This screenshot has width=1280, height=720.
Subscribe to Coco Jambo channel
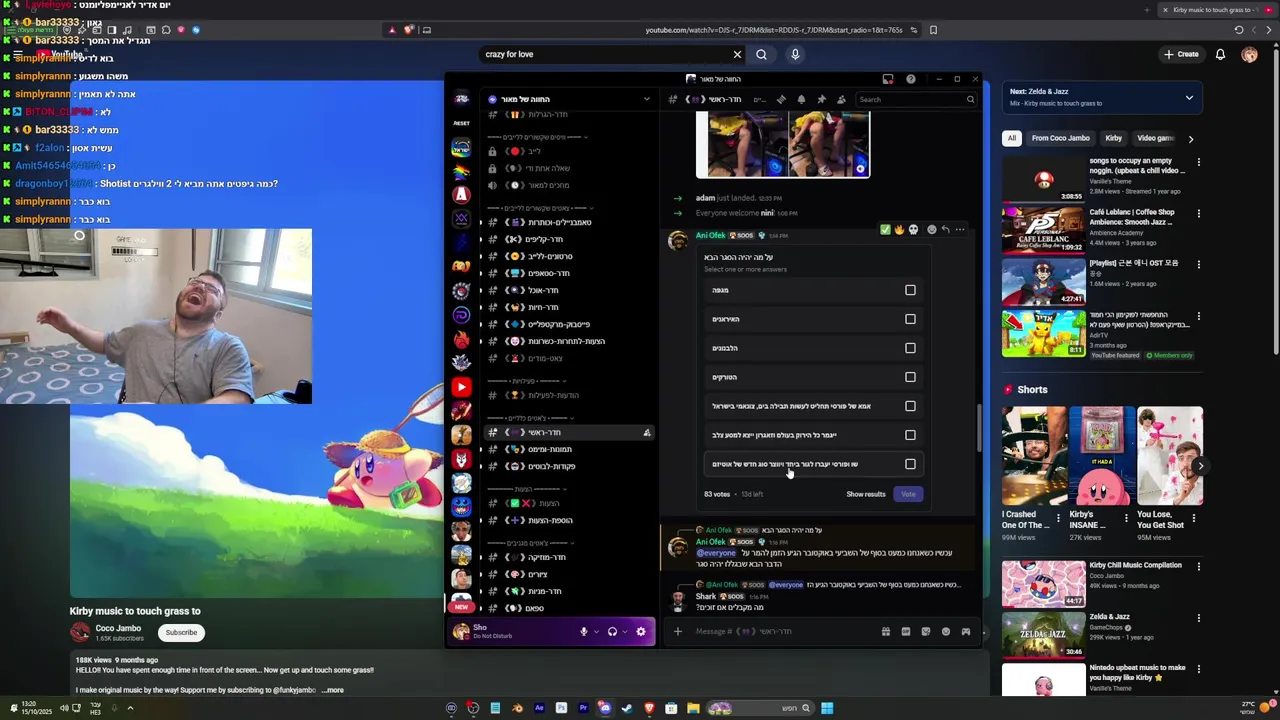tap(181, 632)
